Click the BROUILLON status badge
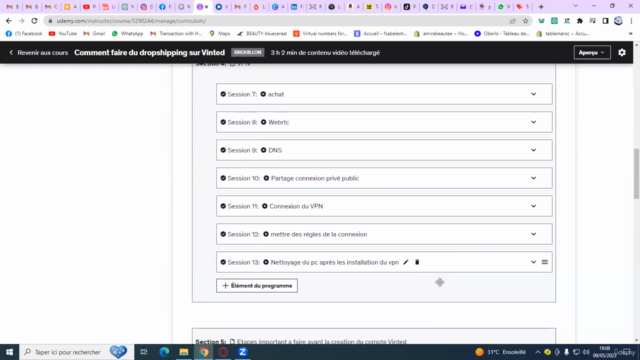Image resolution: width=640 pixels, height=360 pixels. pos(248,52)
